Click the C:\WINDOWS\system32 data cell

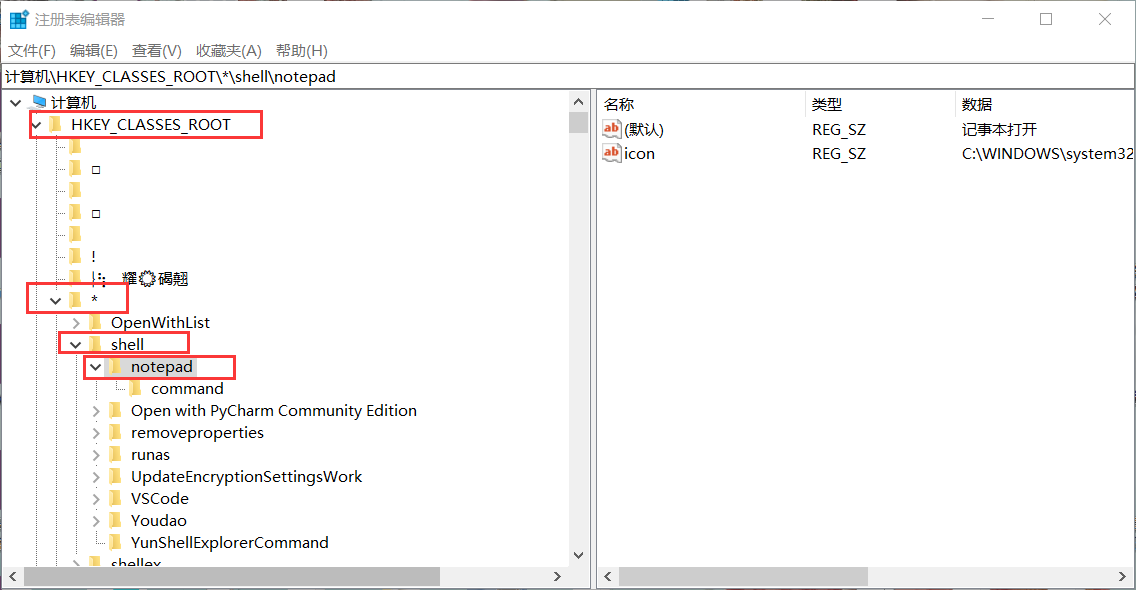(1048, 154)
